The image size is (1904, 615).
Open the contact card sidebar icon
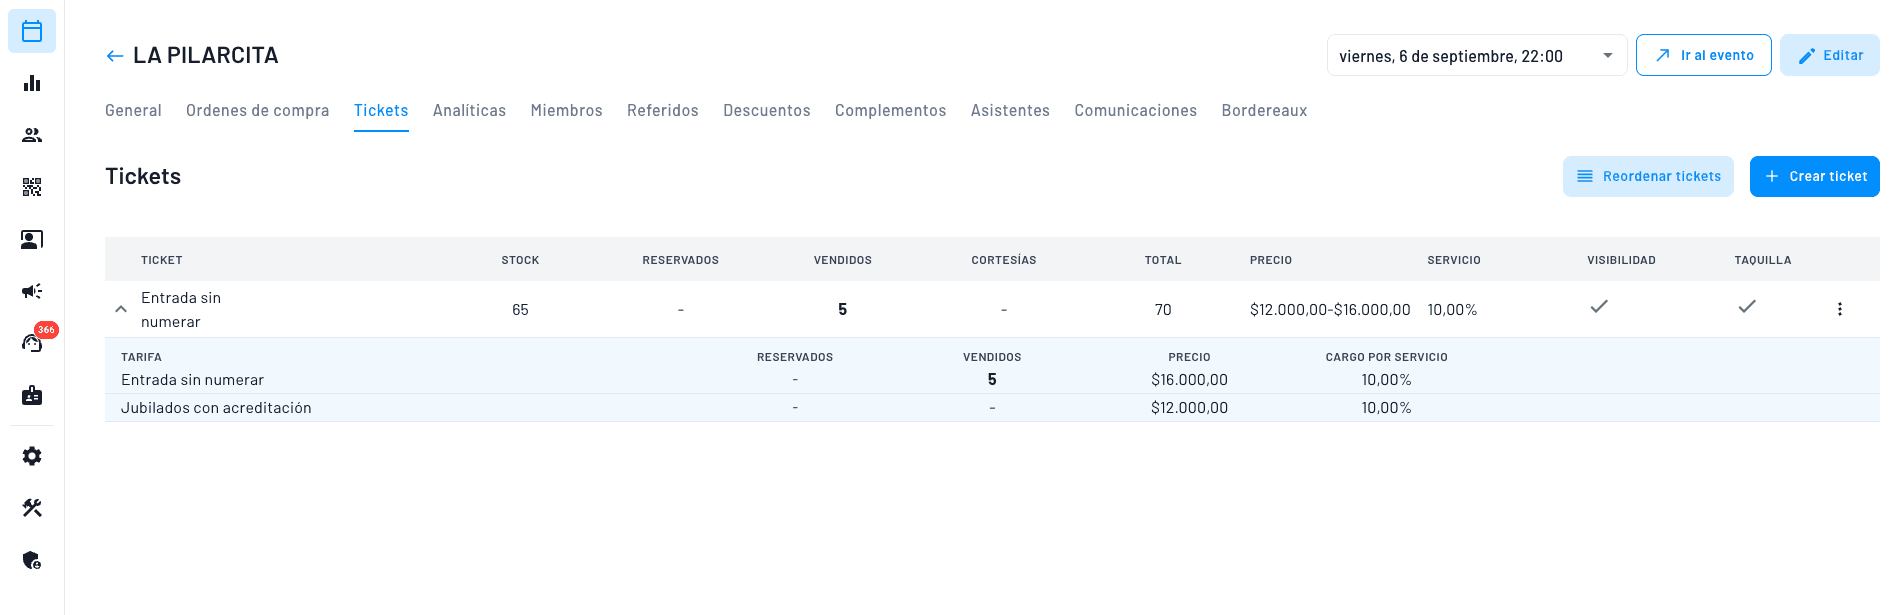[x=32, y=239]
